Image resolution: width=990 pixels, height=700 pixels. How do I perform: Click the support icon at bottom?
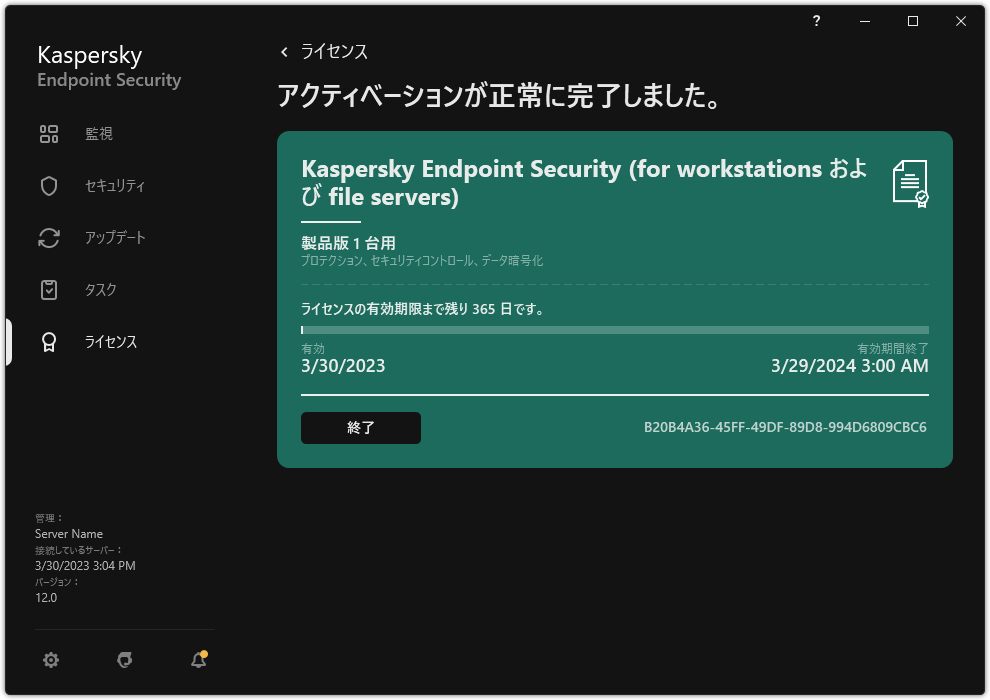(x=124, y=660)
